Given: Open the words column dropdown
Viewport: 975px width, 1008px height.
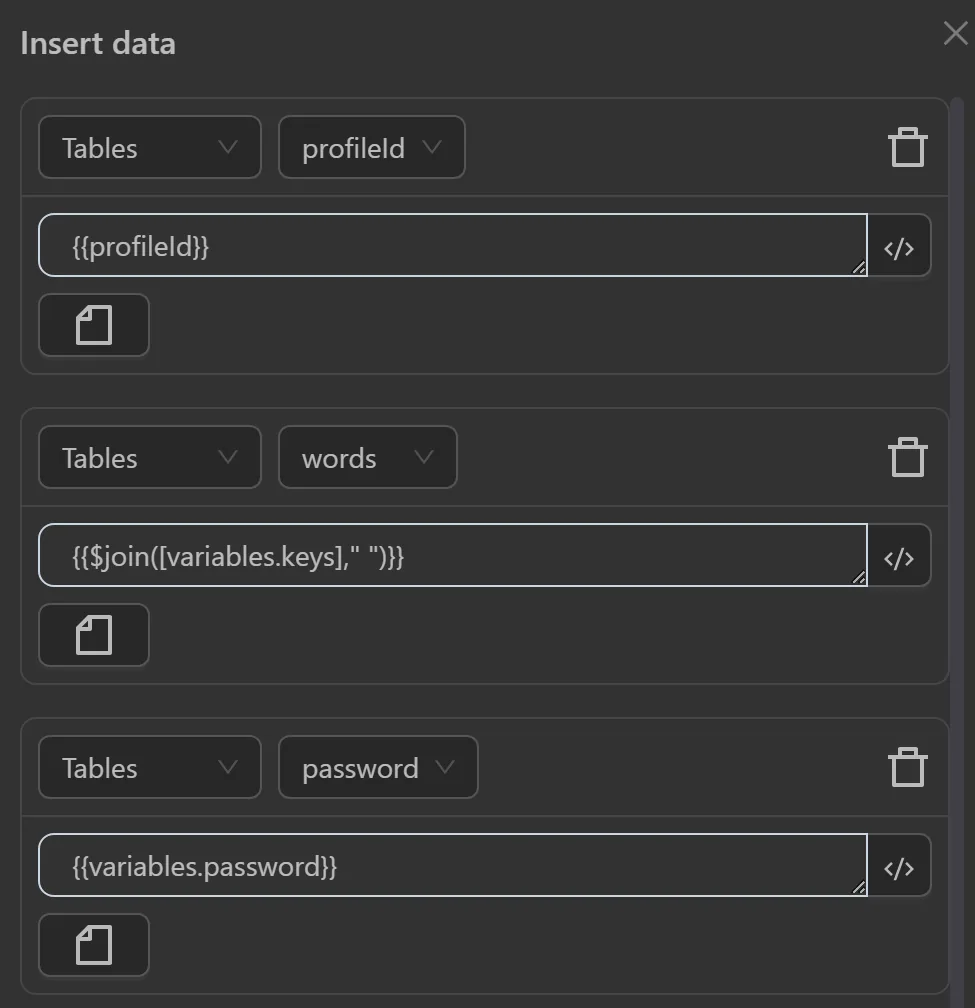Looking at the screenshot, I should 367,457.
